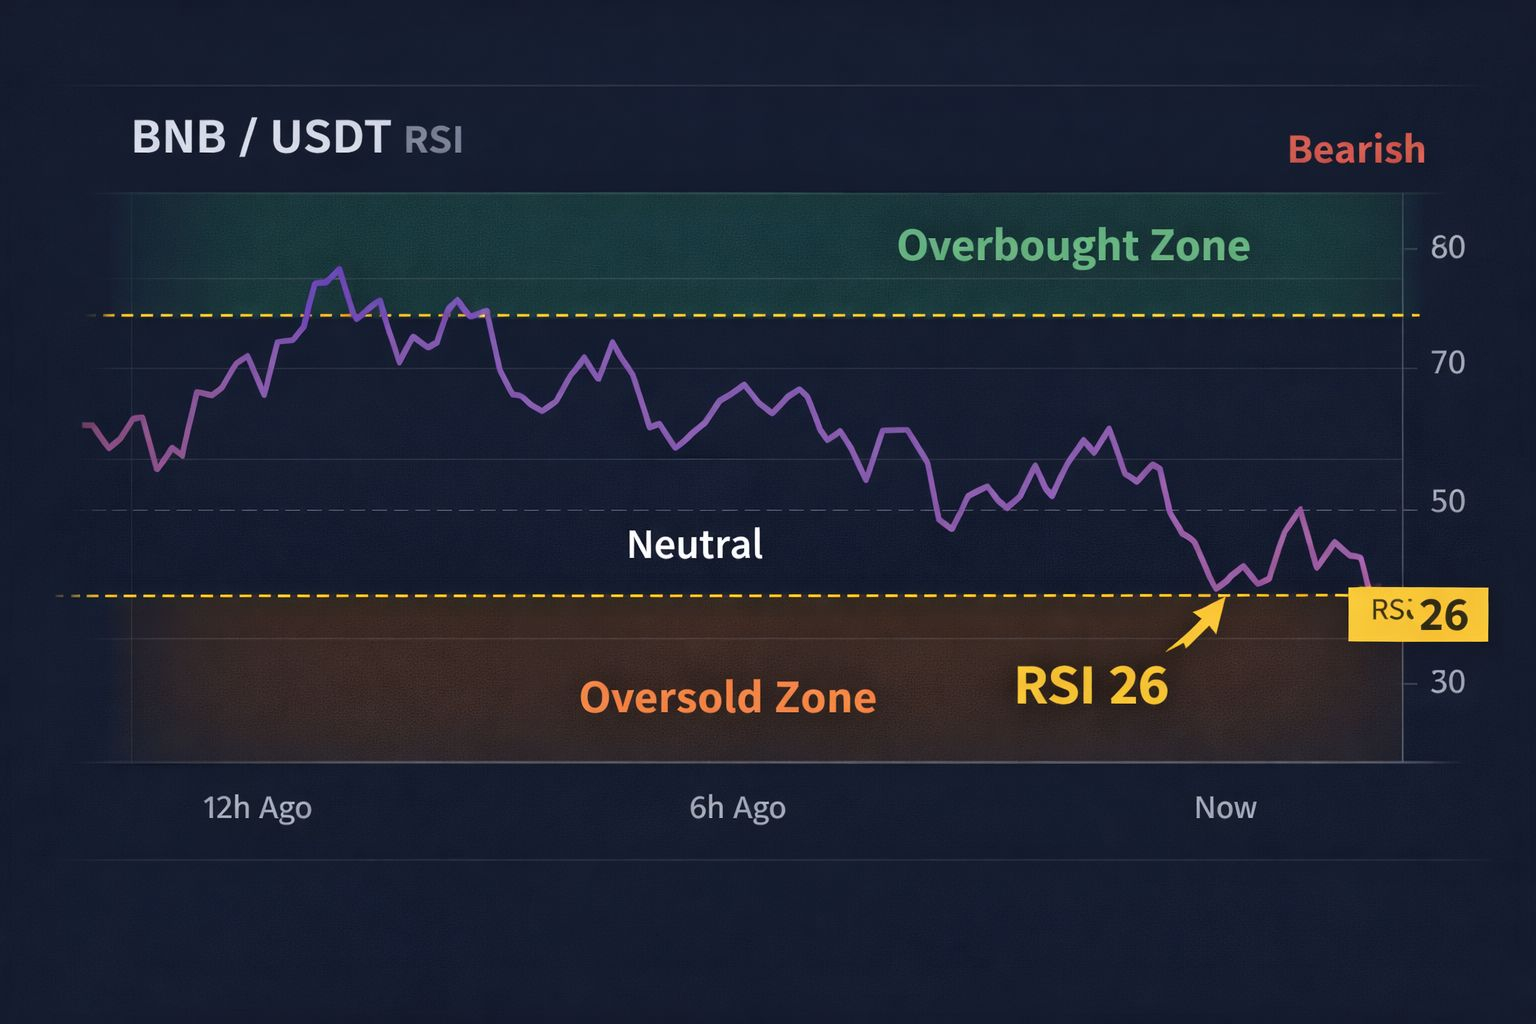
Task: Click the Overbought Zone label
Action: point(1073,246)
